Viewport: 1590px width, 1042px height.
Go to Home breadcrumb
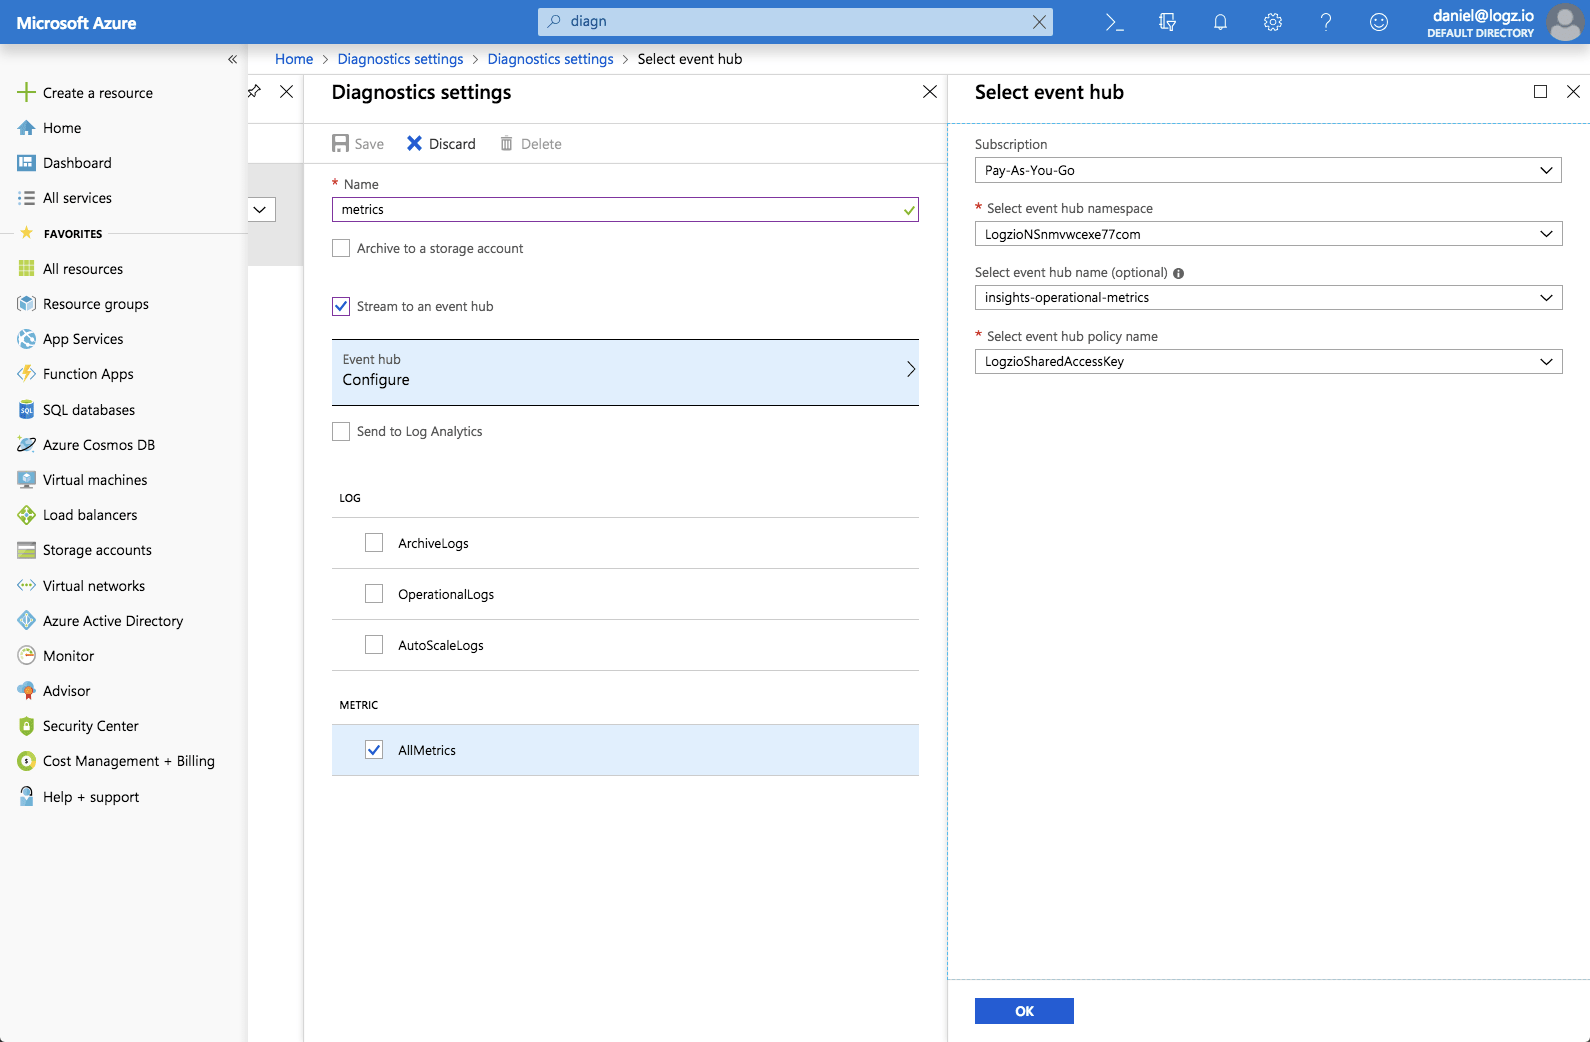294,59
